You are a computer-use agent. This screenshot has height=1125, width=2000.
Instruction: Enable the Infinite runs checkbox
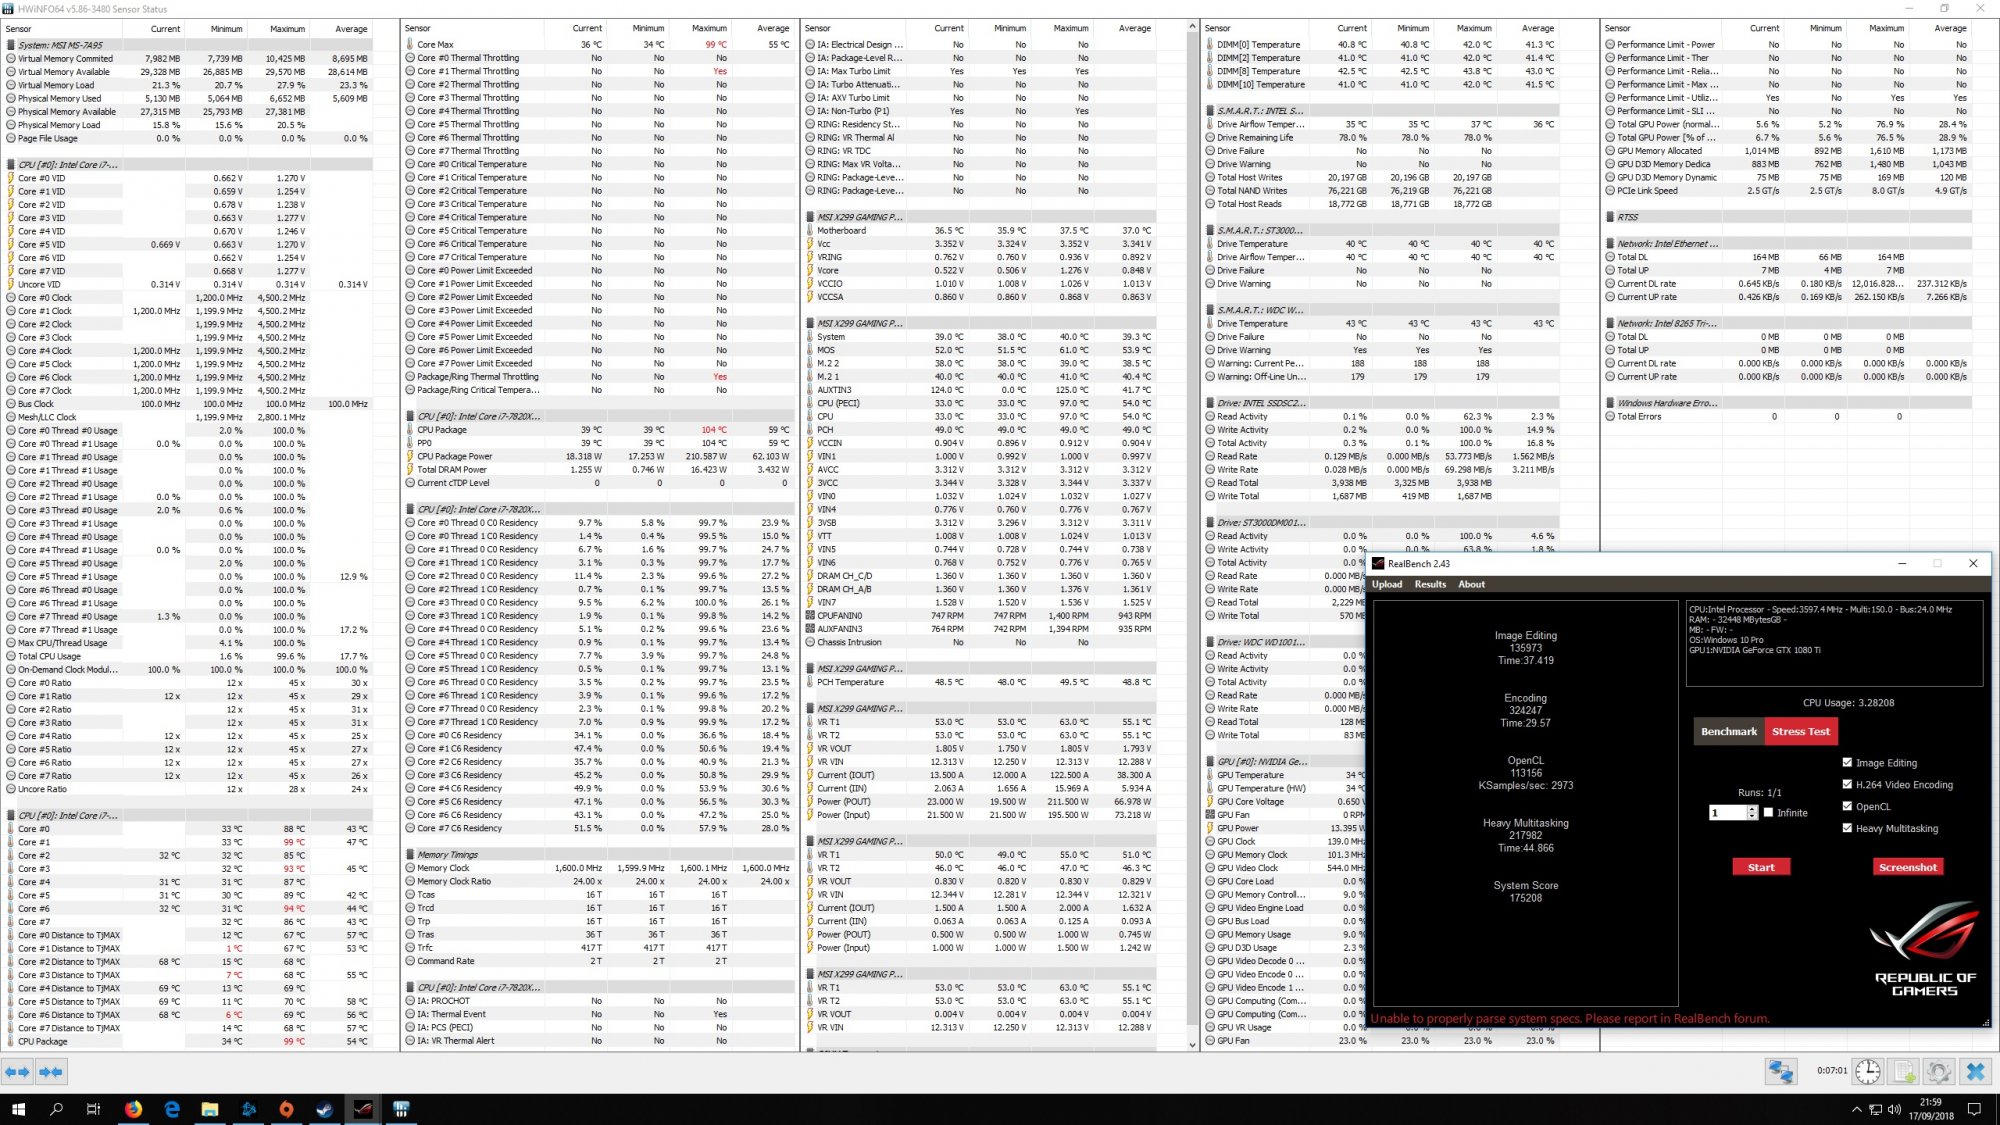point(1768,813)
